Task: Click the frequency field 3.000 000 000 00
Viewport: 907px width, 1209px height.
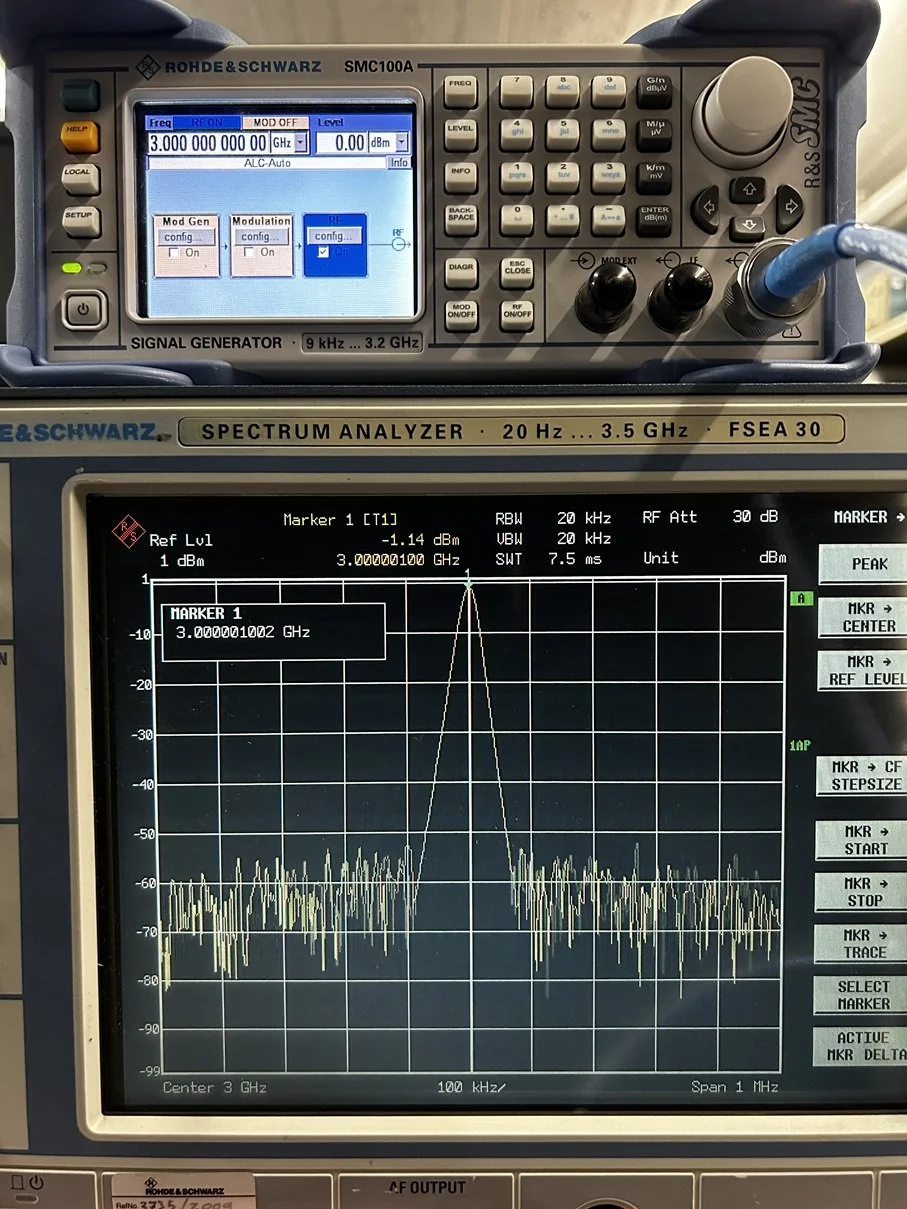Action: pyautogui.click(x=208, y=143)
